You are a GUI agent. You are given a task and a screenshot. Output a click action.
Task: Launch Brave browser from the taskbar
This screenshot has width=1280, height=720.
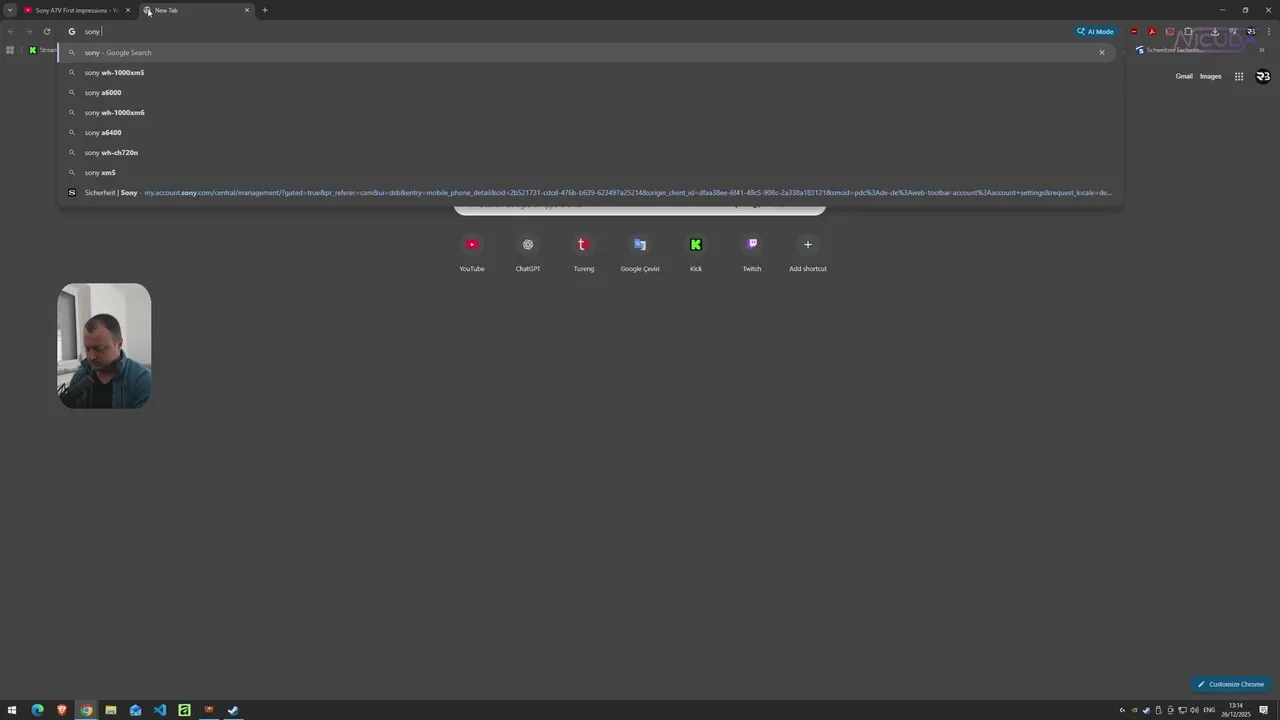pos(62,710)
